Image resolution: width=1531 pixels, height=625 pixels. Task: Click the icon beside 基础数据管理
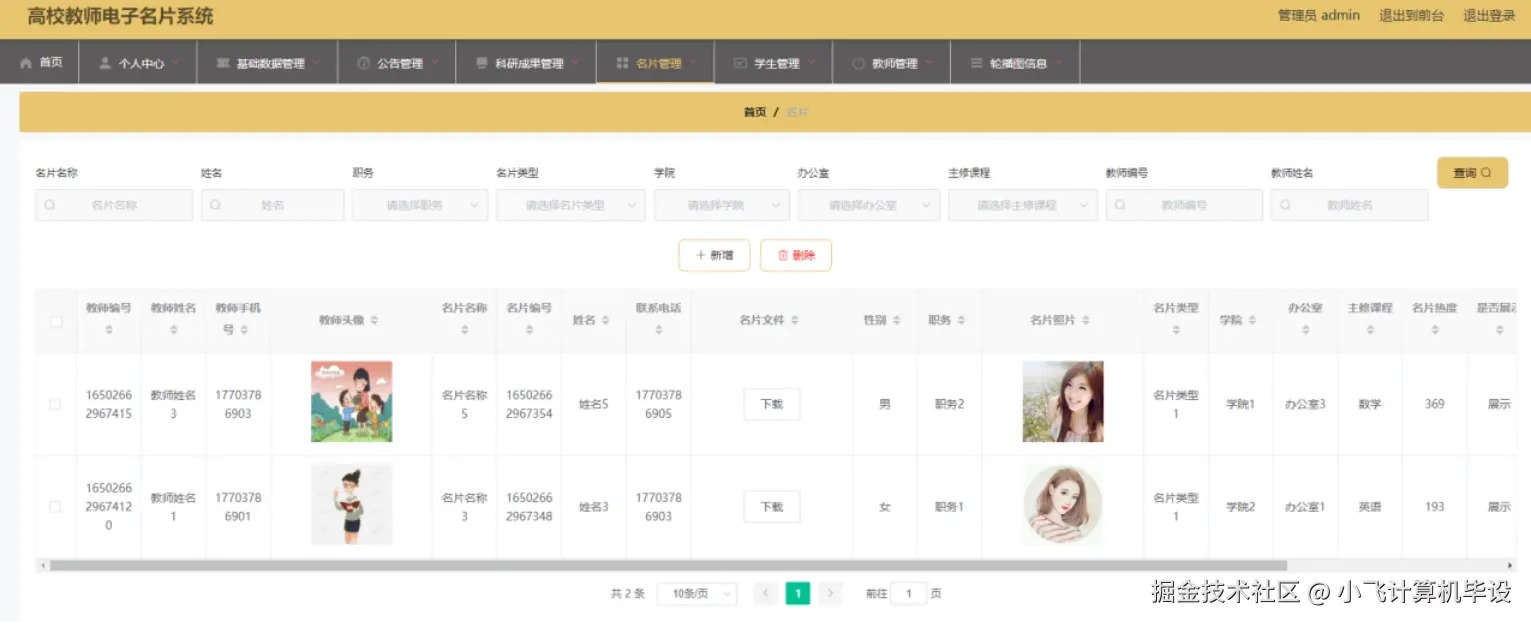coord(223,63)
